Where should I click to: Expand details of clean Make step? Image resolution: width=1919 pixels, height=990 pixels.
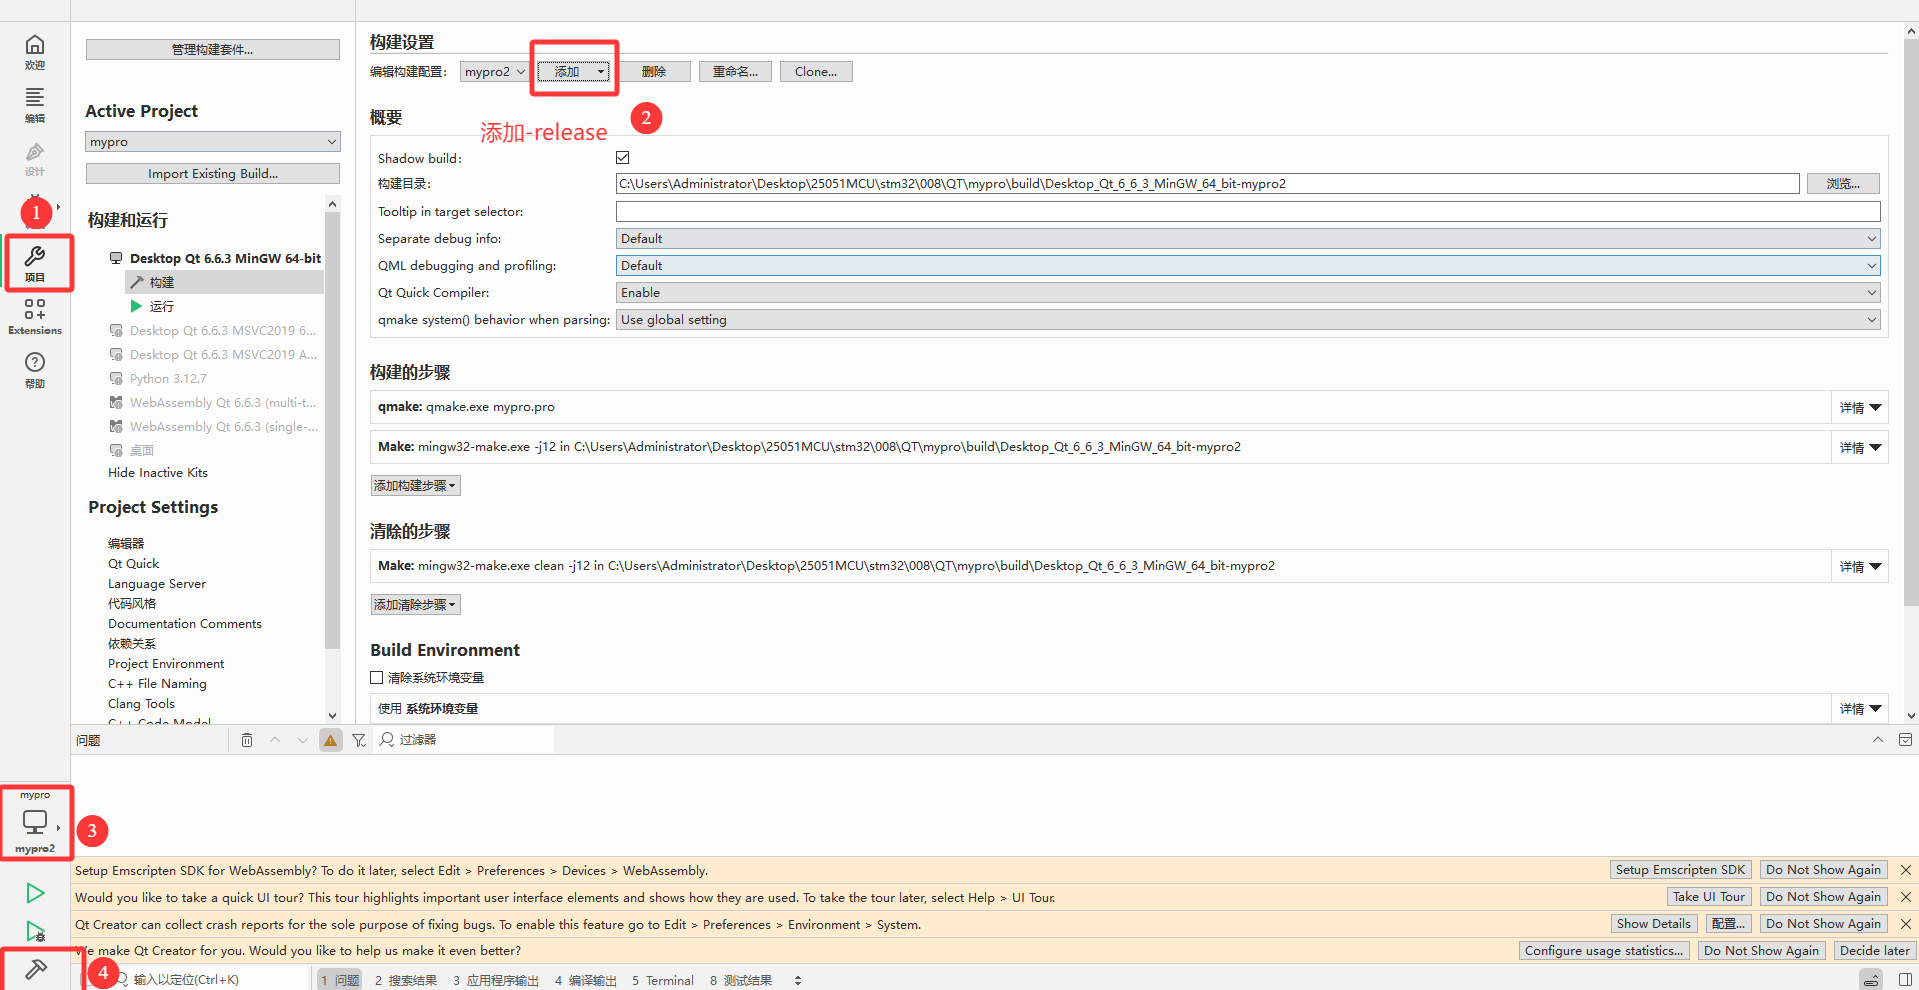click(x=1860, y=567)
